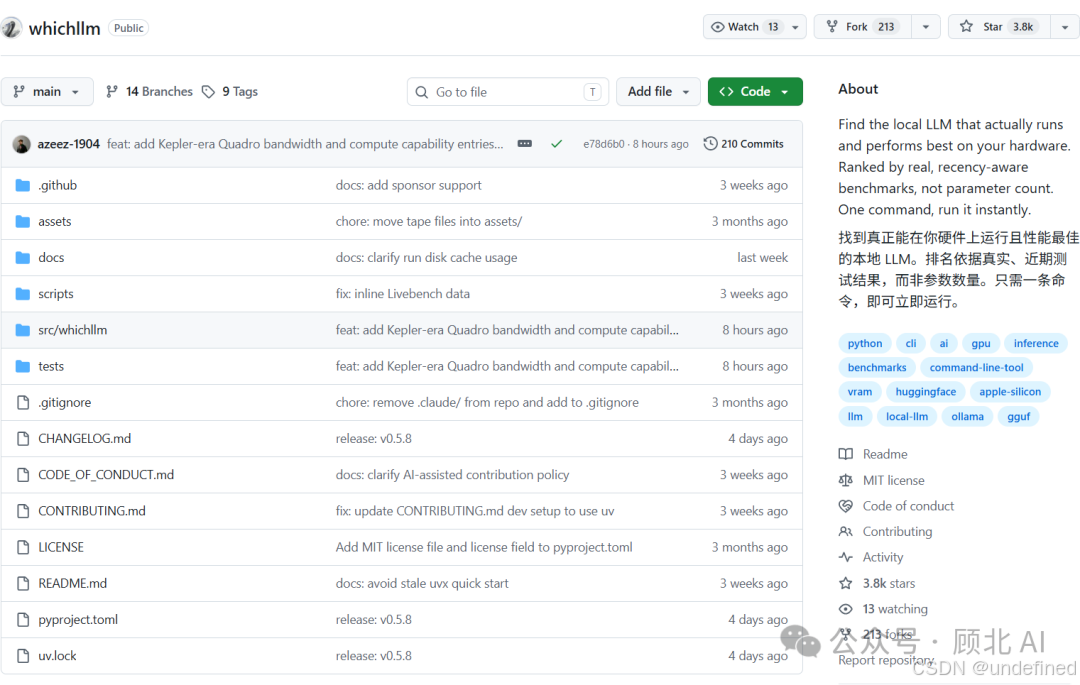Open uv.lock file
This screenshot has width=1080, height=685.
coord(58,656)
